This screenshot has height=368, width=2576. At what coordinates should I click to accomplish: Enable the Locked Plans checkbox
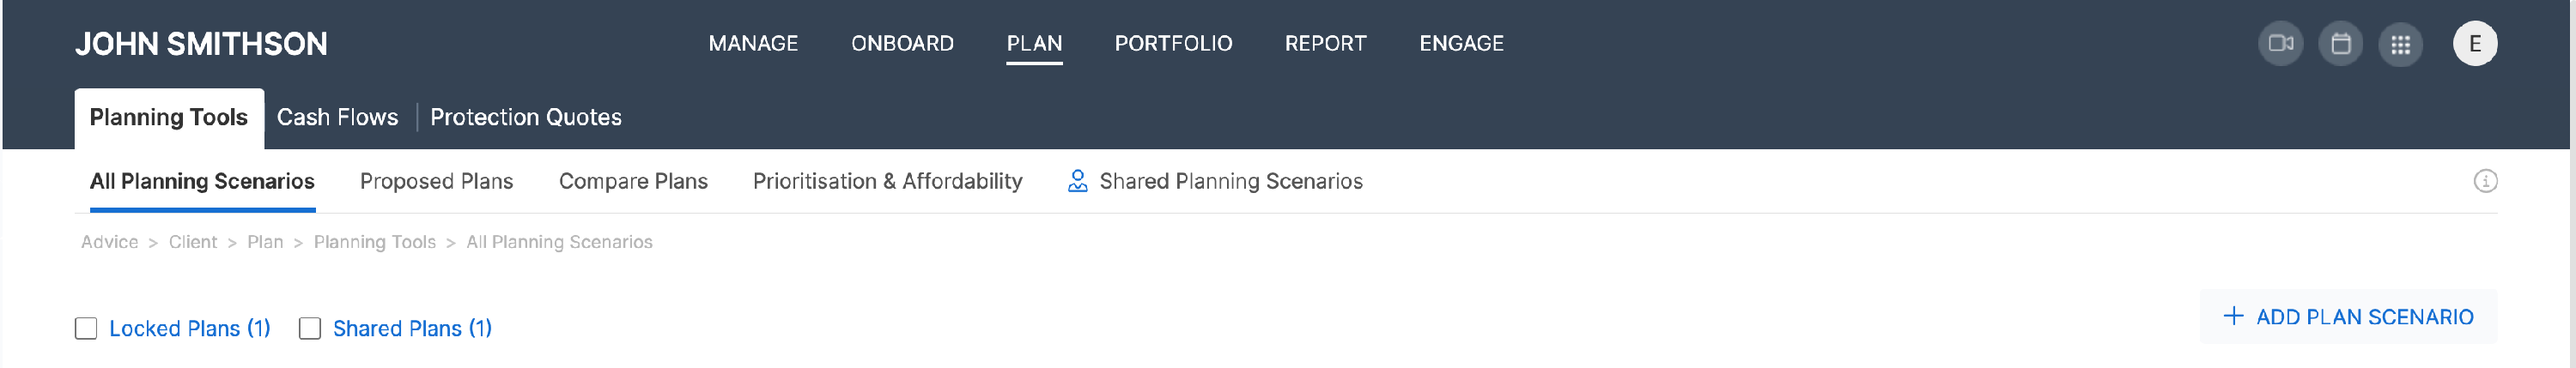[86, 328]
